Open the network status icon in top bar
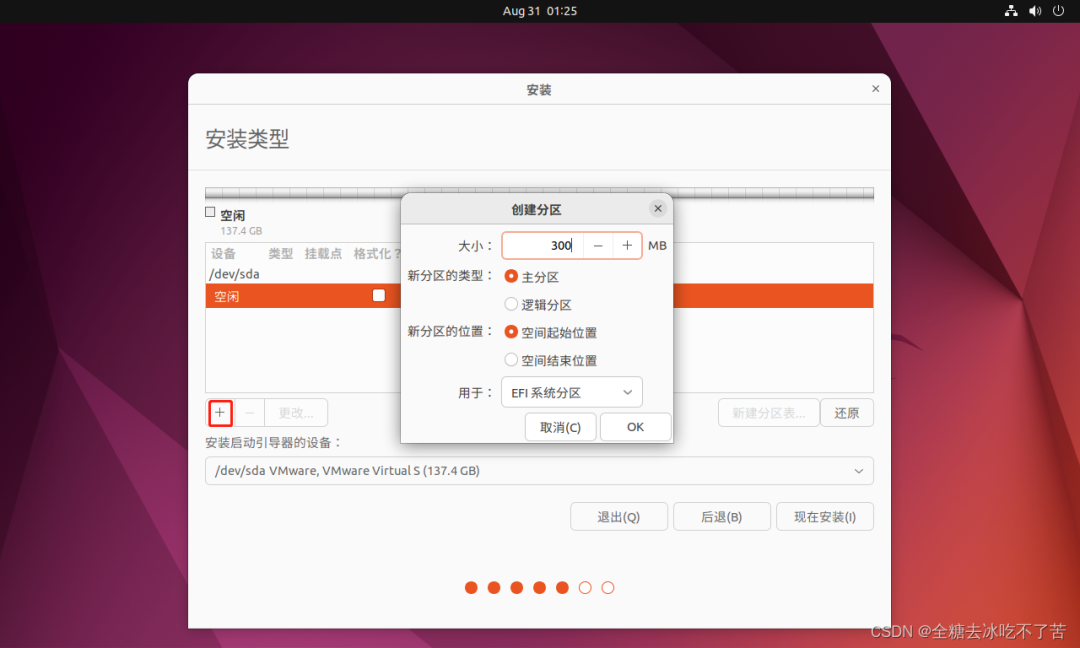 pos(1011,11)
